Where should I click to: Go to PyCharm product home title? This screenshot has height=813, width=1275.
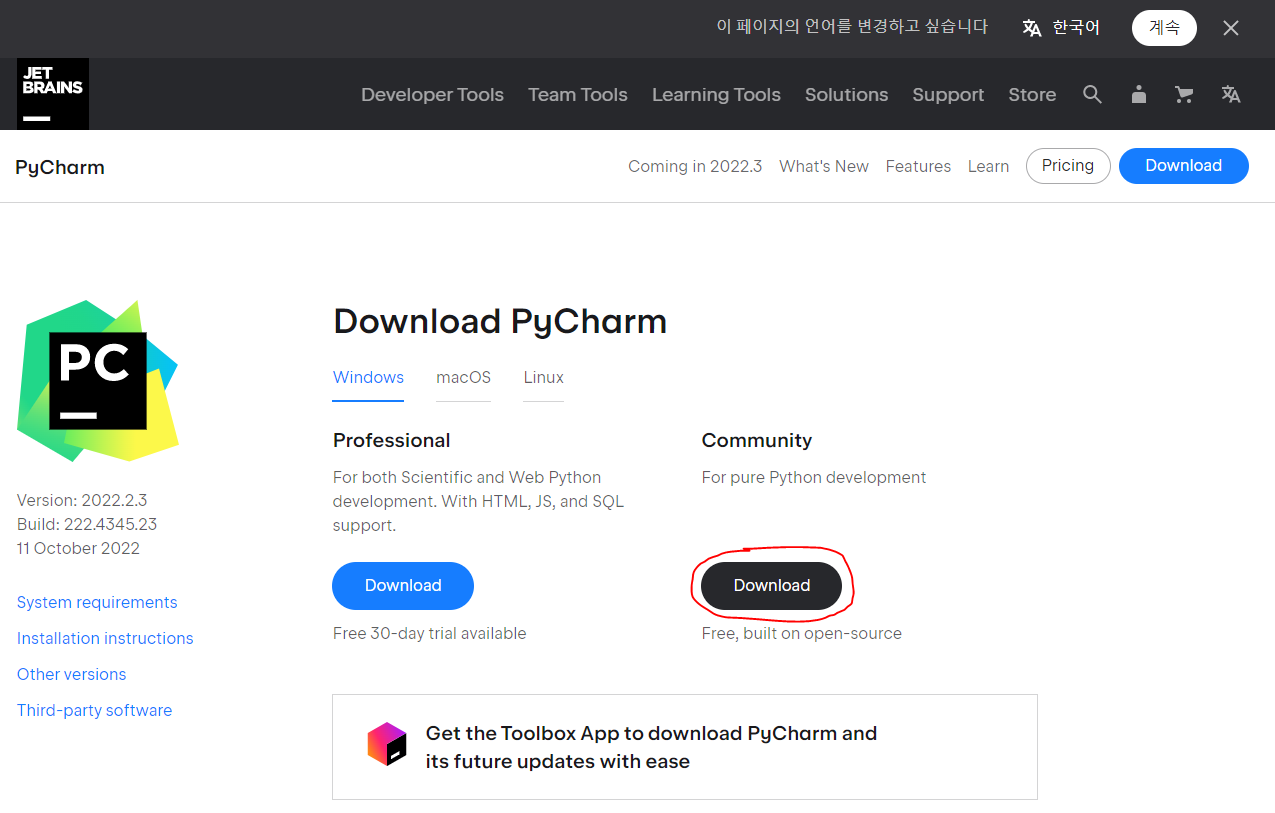[x=60, y=167]
